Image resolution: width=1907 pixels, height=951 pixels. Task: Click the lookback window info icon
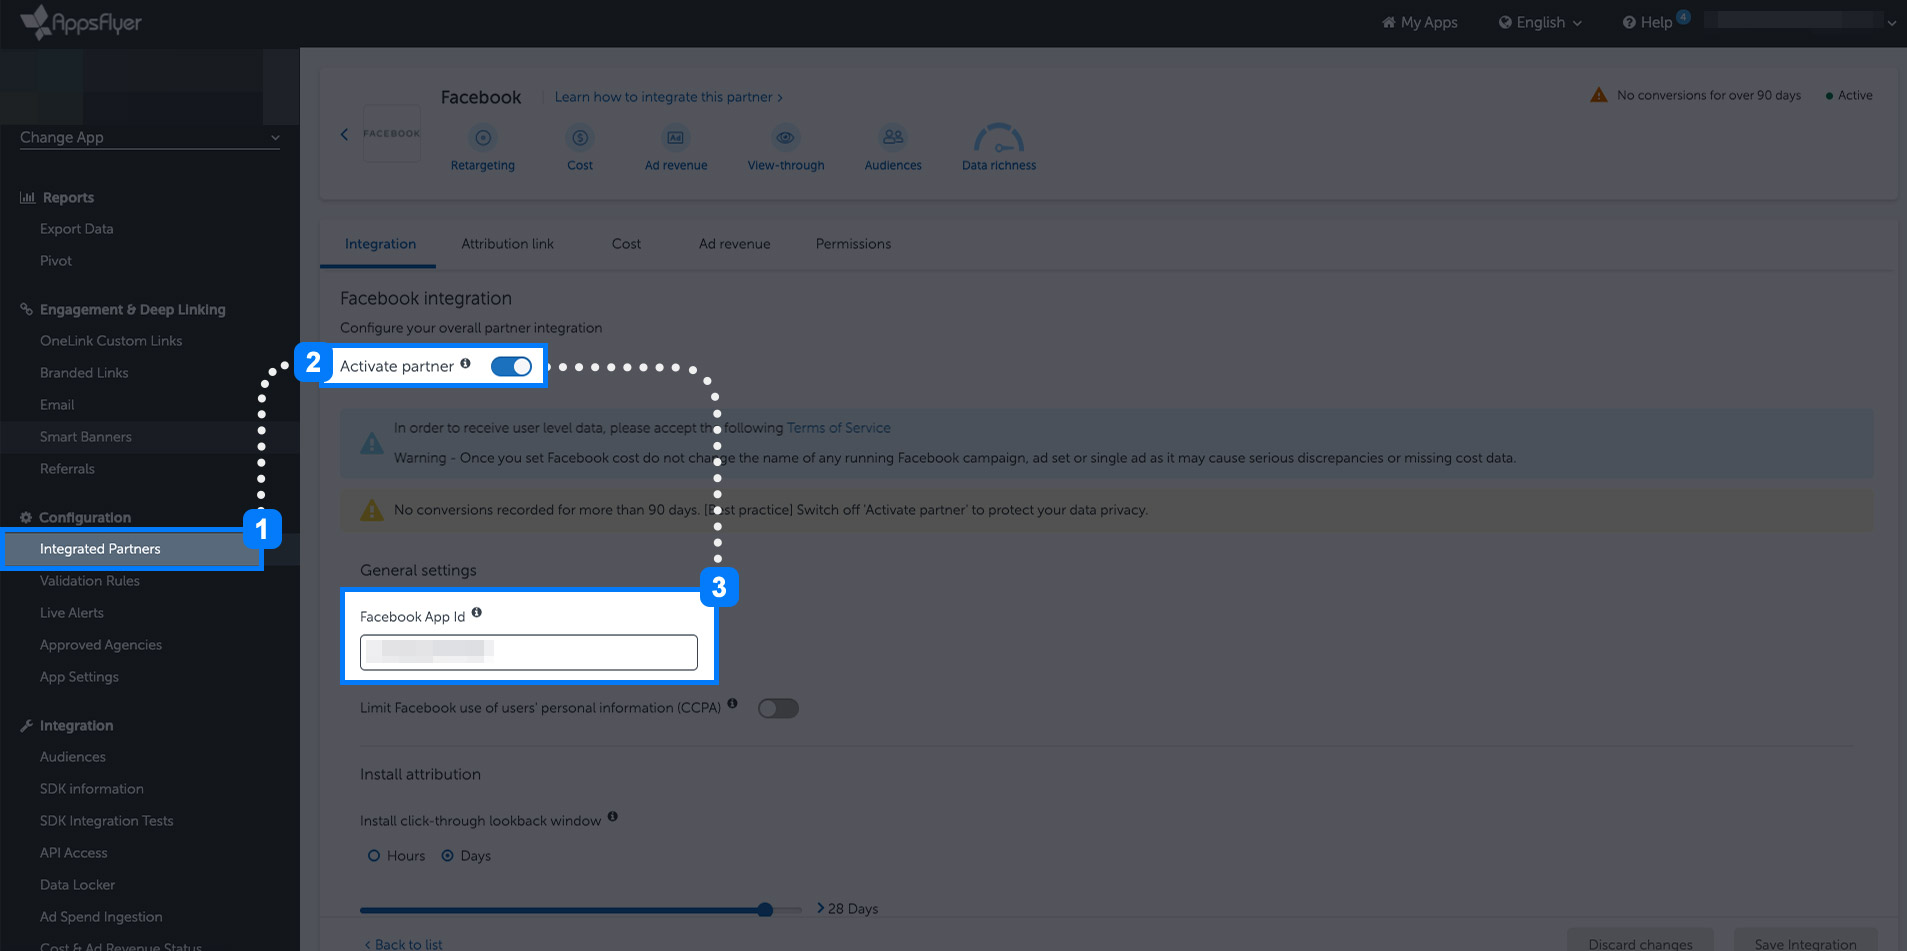click(613, 817)
